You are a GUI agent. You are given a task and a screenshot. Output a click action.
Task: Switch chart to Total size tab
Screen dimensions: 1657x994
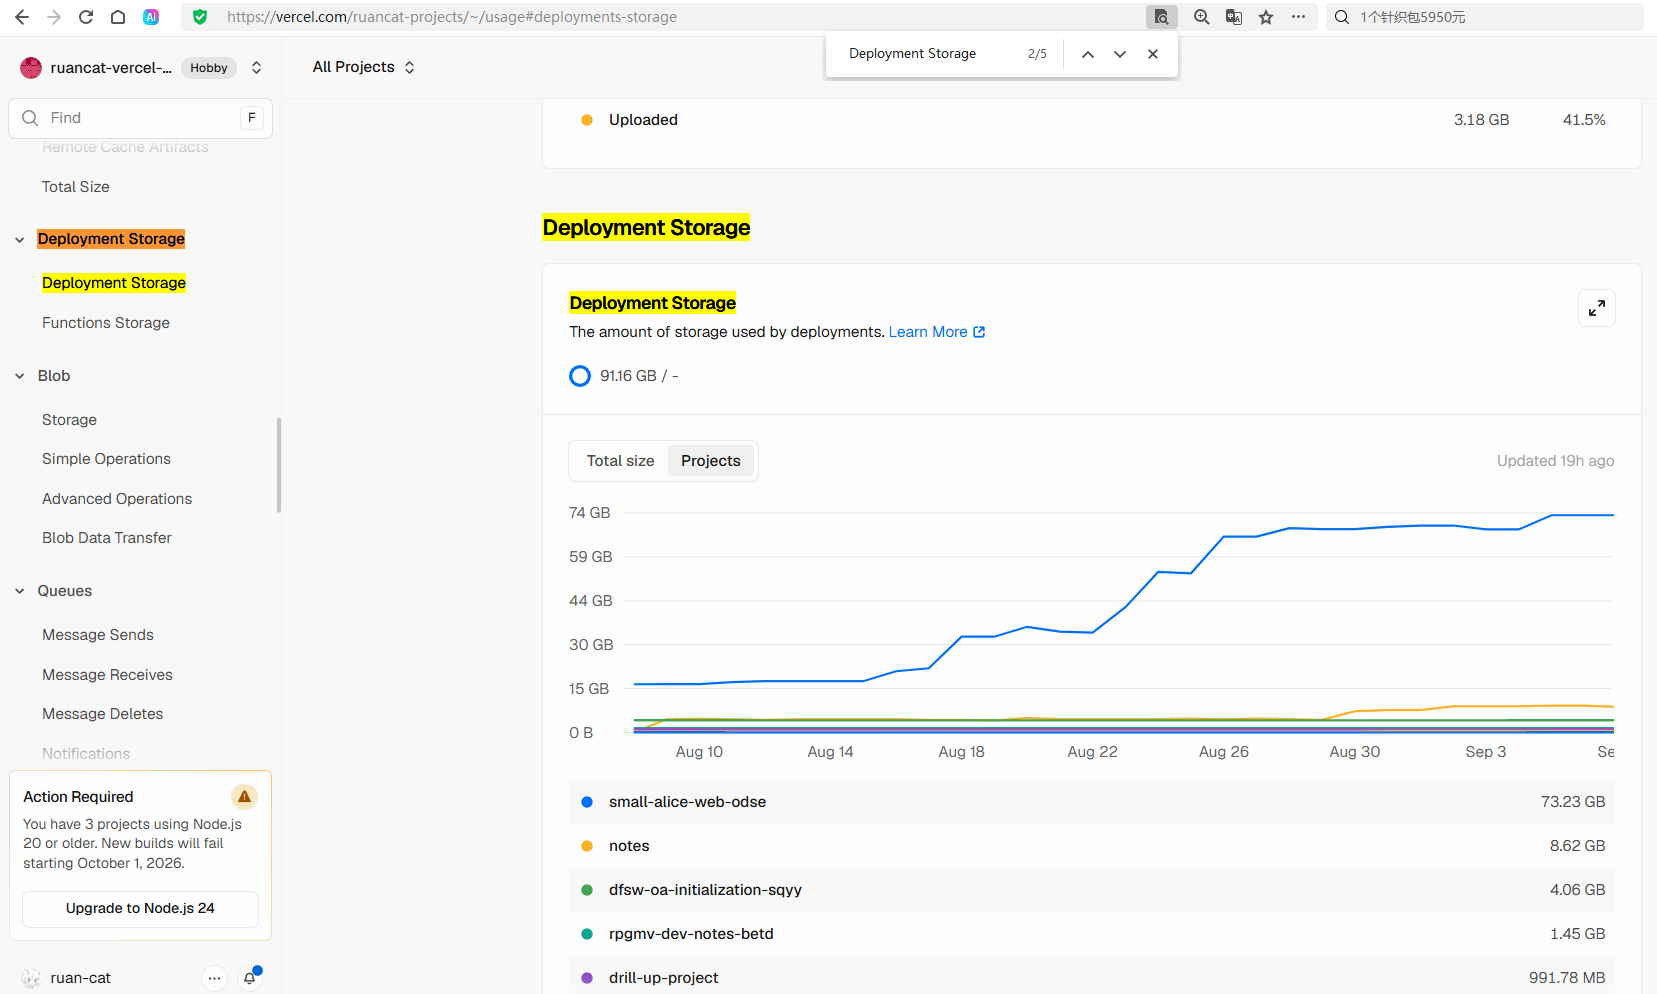[620, 461]
